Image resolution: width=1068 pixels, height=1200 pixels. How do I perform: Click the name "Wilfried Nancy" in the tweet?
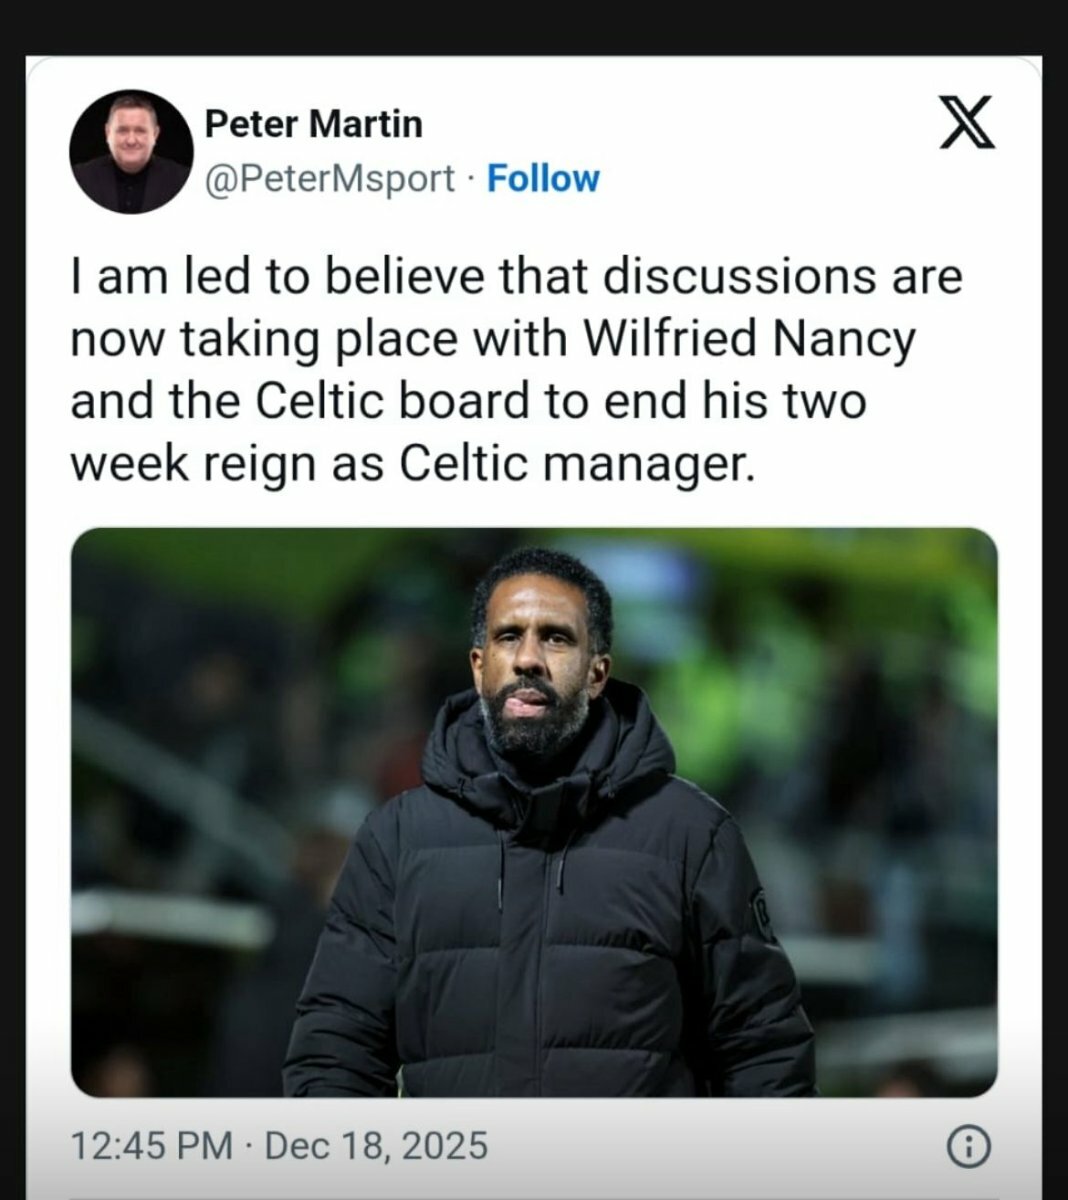click(748, 339)
